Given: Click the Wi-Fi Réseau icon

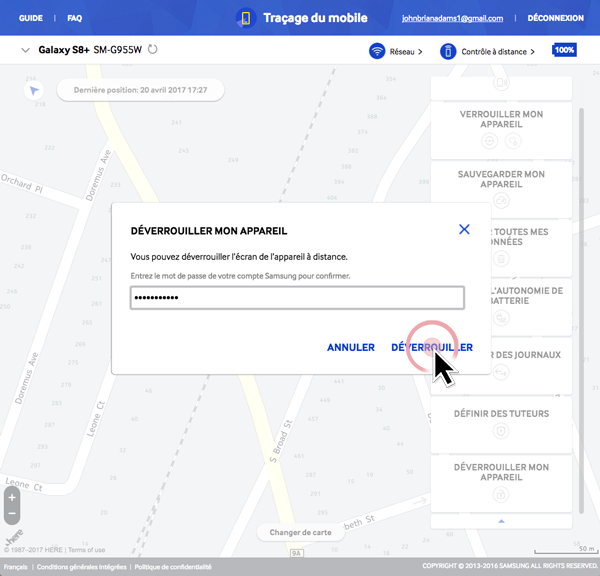Looking at the screenshot, I should [x=377, y=51].
